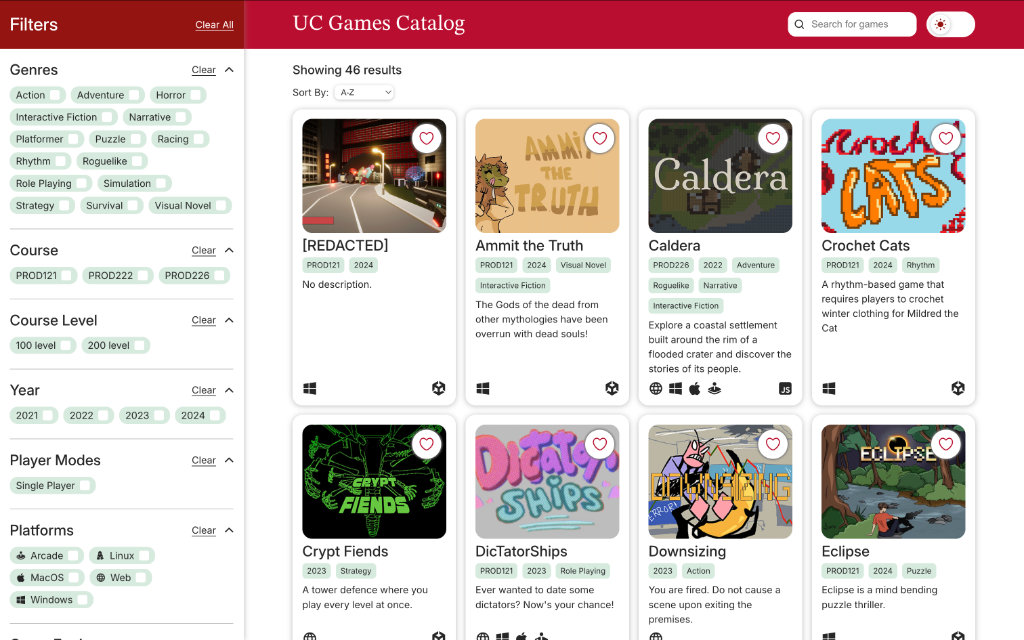Viewport: 1024px width, 640px height.
Task: Favorite the [REDACTED] game with heart icon
Action: 426,138
